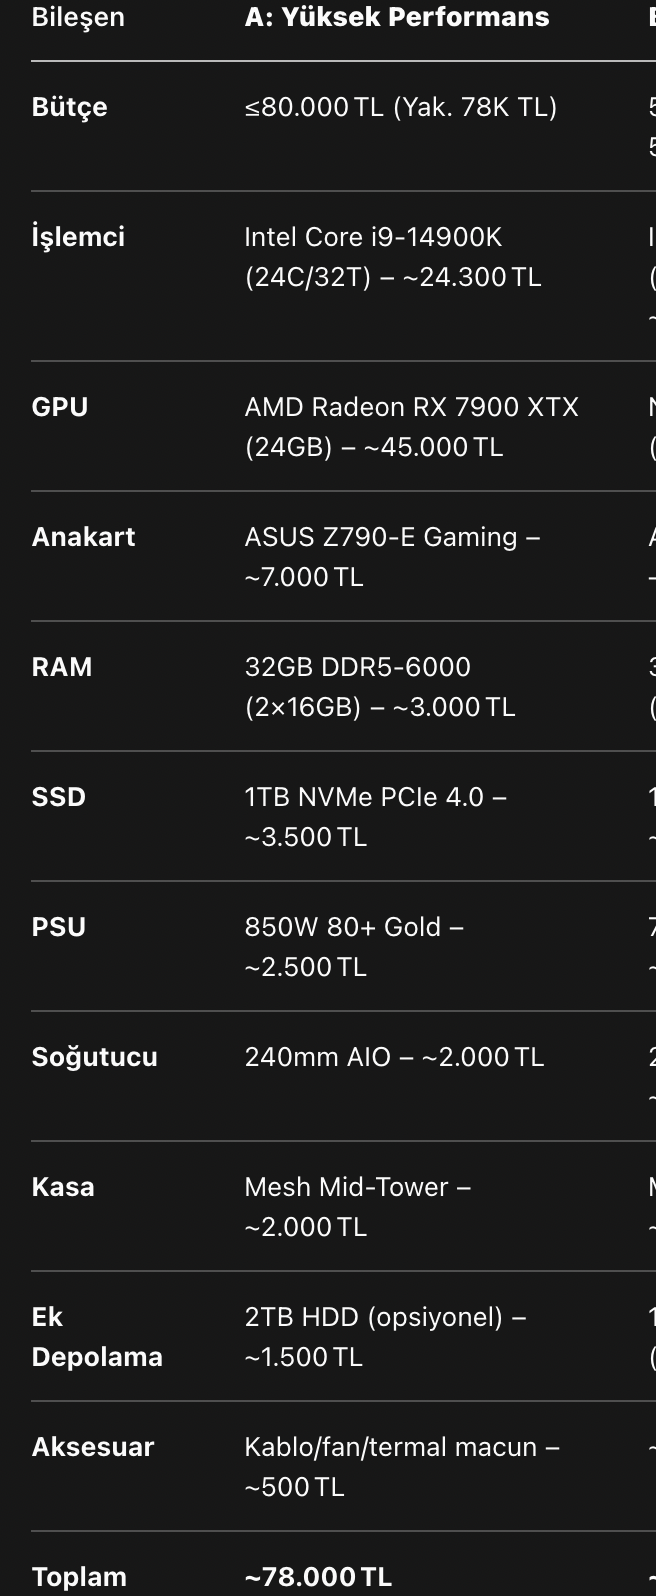The height and width of the screenshot is (1596, 656).
Task: Click the 240mm AIO cooler cell
Action: pos(394,1057)
